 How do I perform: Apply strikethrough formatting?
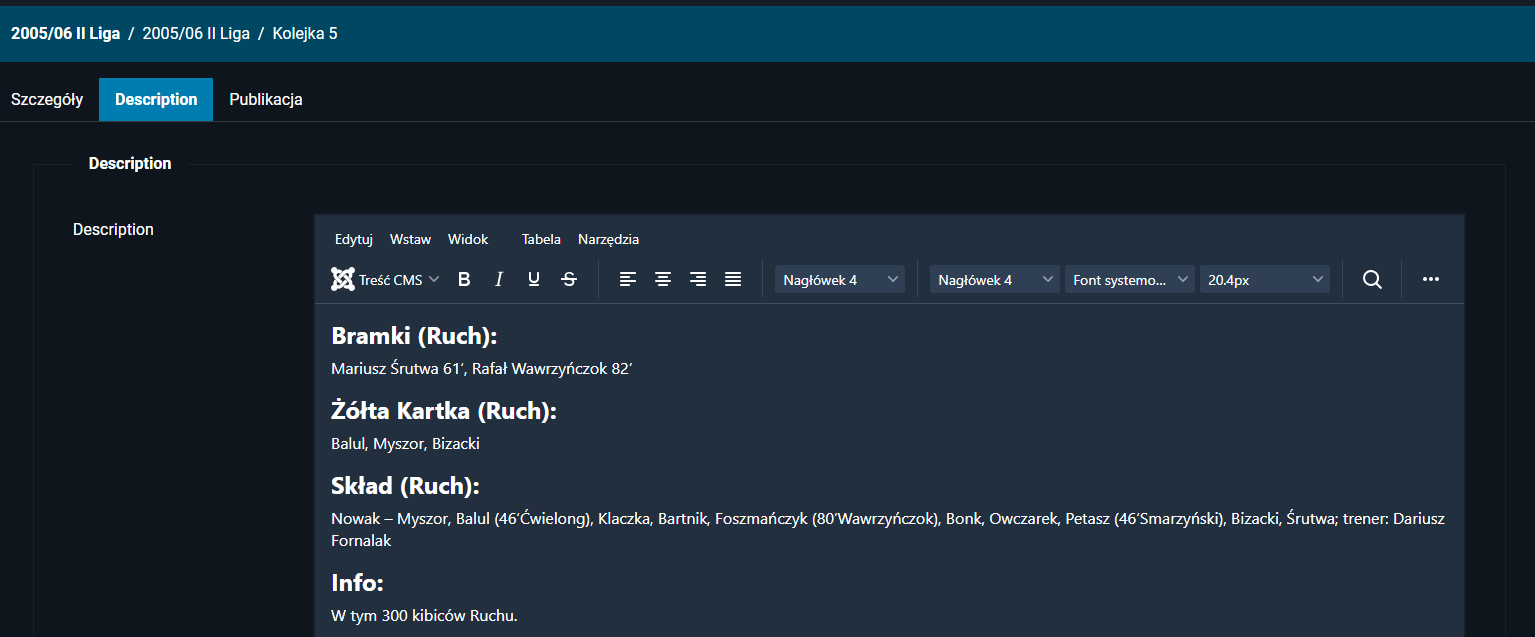click(x=569, y=280)
